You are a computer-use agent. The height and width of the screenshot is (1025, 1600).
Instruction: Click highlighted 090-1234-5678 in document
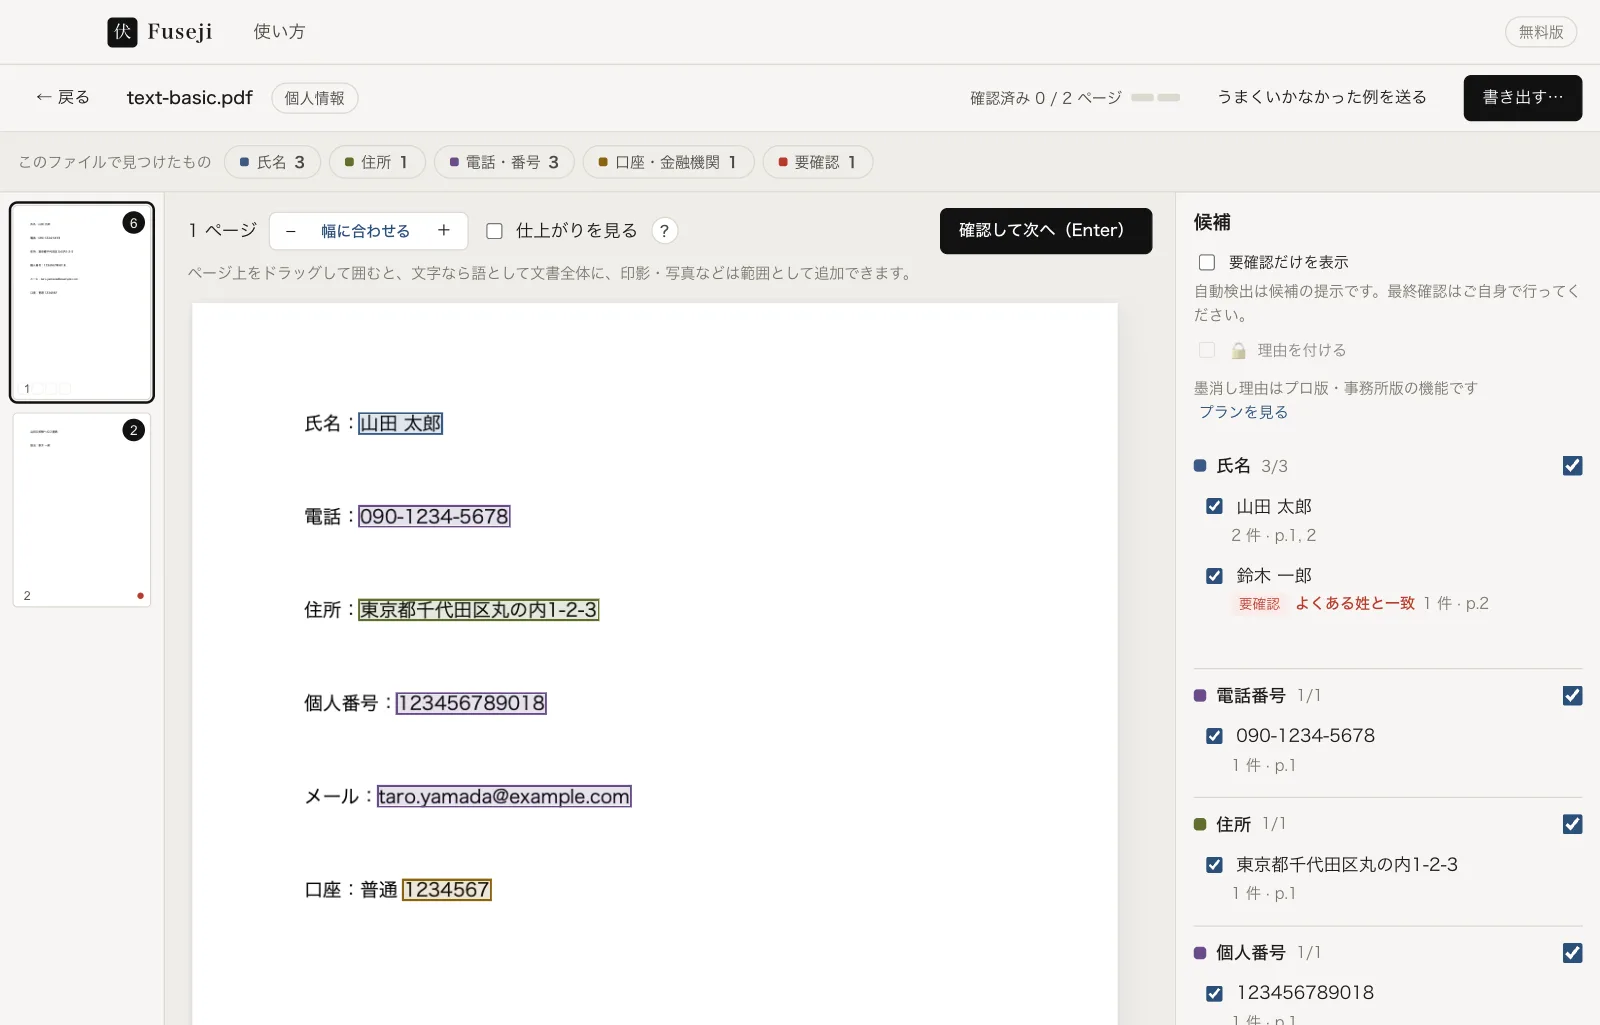[x=434, y=517]
